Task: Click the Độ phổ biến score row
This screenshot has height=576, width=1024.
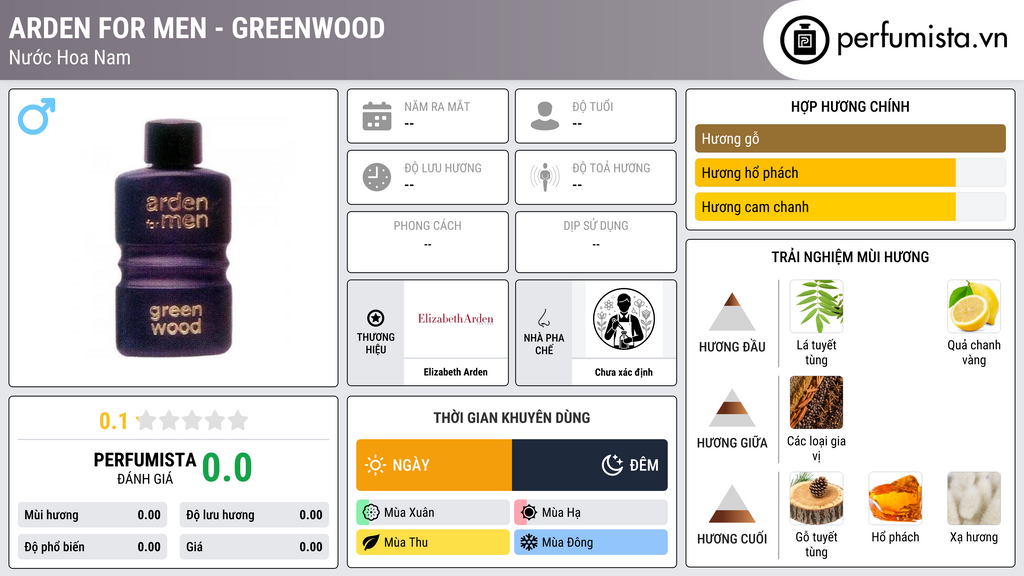Action: pyautogui.click(x=93, y=547)
